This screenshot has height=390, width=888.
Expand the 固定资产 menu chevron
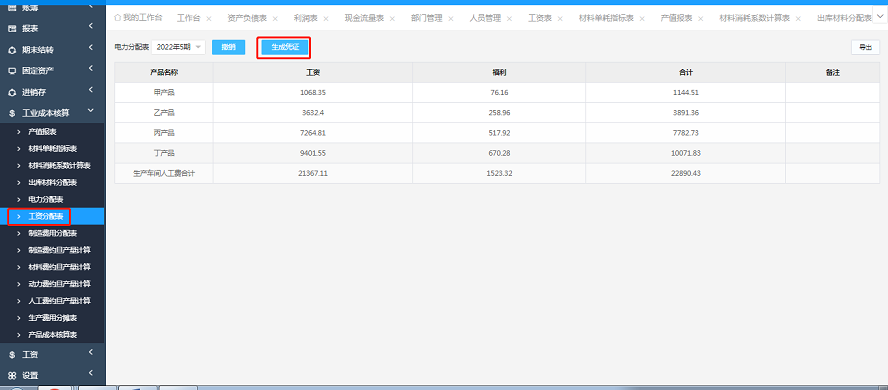tap(91, 69)
